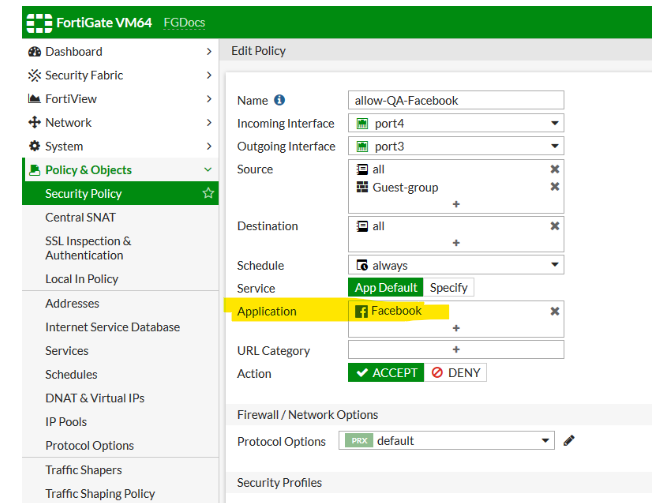Screen dimensions: 652x503
Task: Click the Name info icon
Action: coord(279,100)
